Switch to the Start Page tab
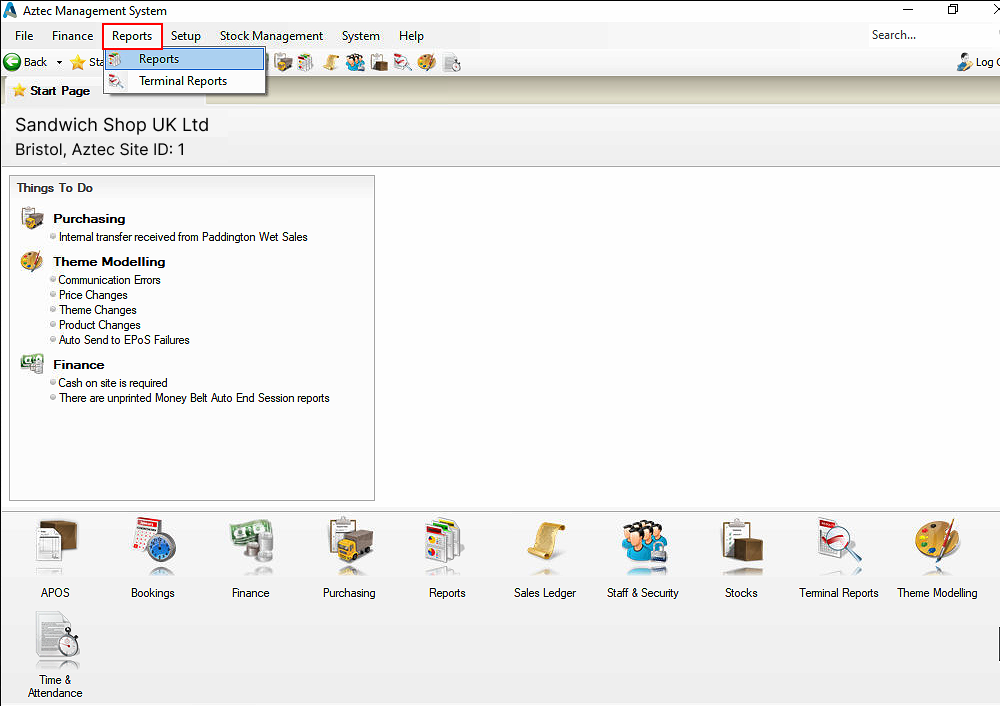 (51, 91)
